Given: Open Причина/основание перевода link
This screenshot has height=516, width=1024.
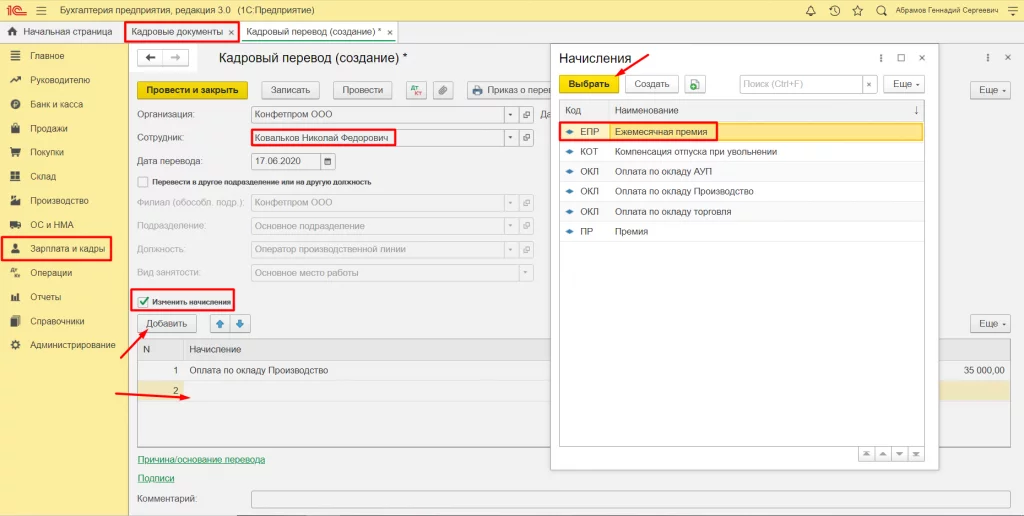Looking at the screenshot, I should pos(201,459).
